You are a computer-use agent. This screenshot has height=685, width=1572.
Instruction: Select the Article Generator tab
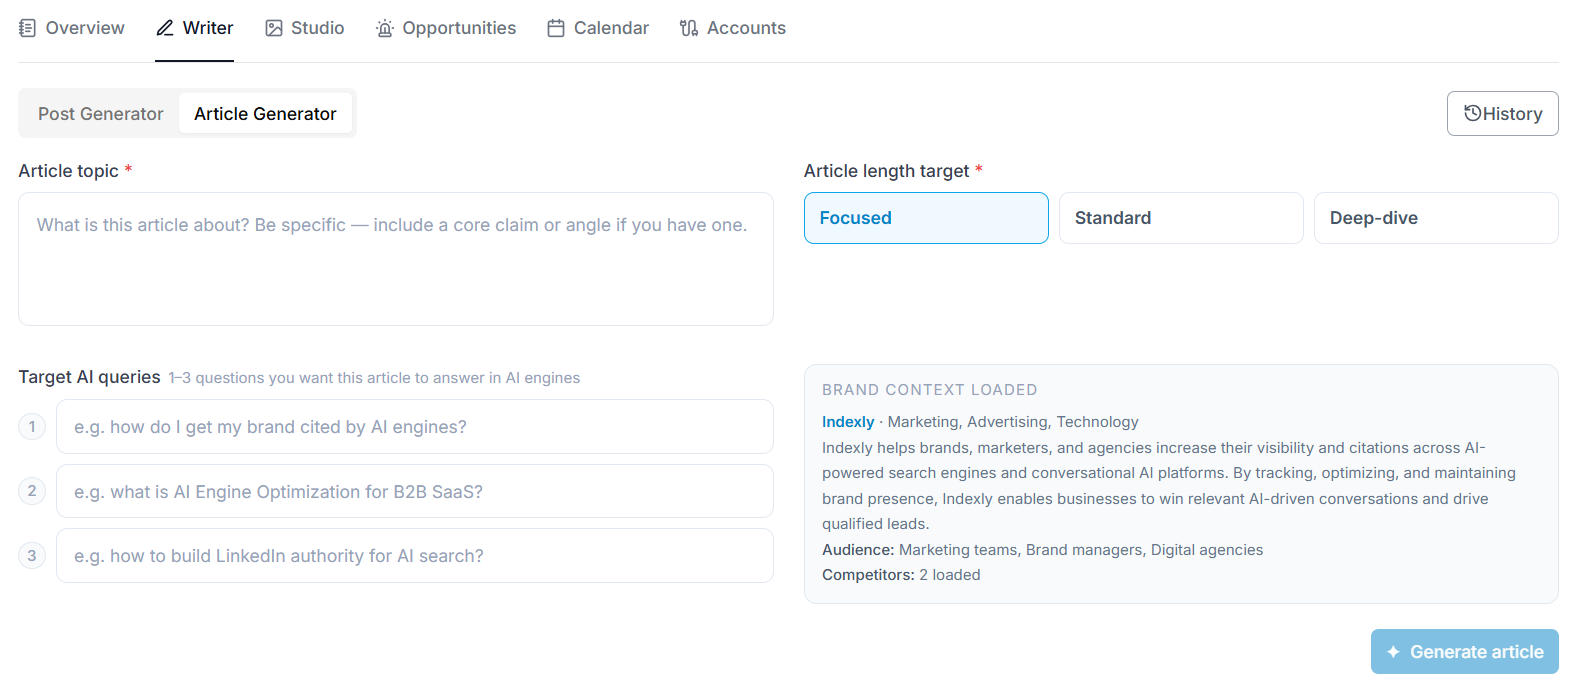tap(265, 114)
